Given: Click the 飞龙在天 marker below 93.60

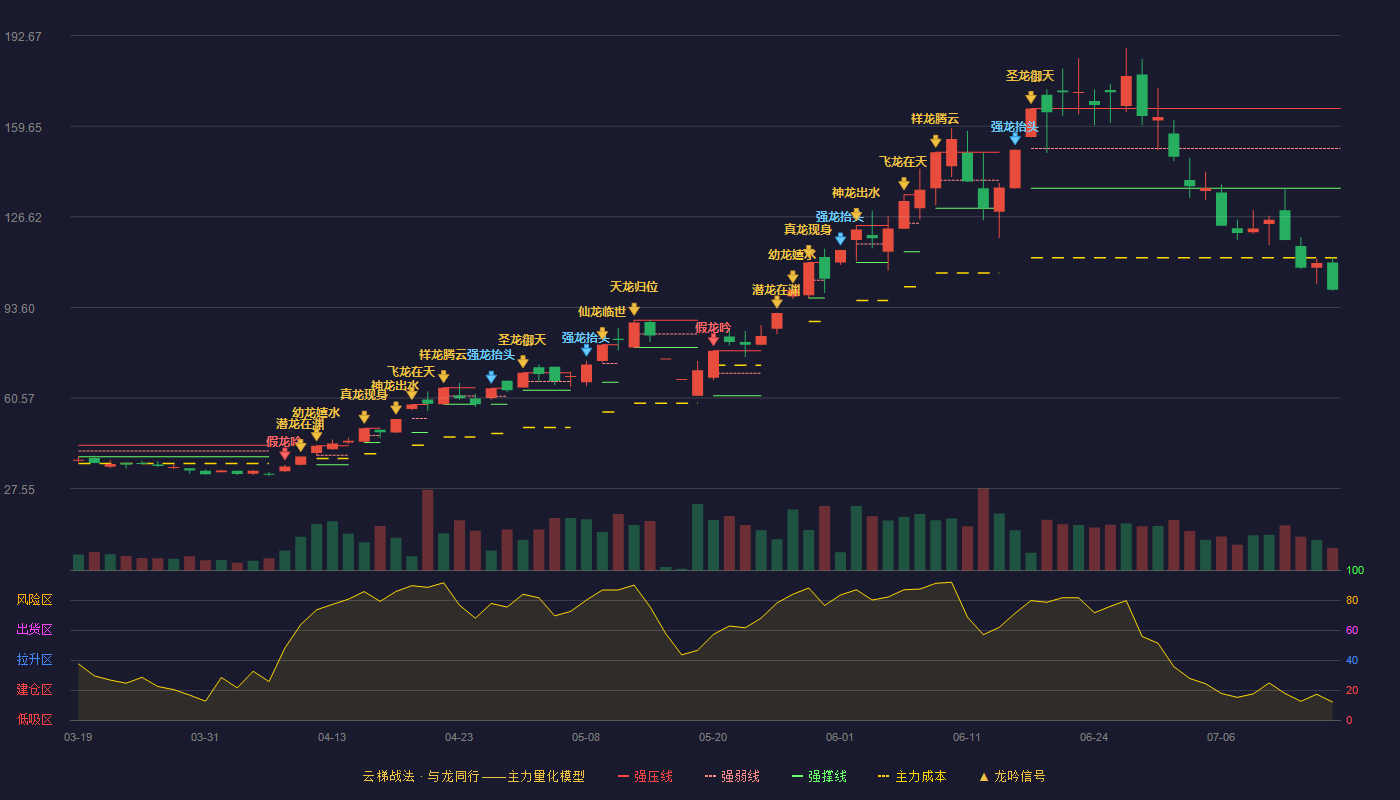Looking at the screenshot, I should pos(411,372).
